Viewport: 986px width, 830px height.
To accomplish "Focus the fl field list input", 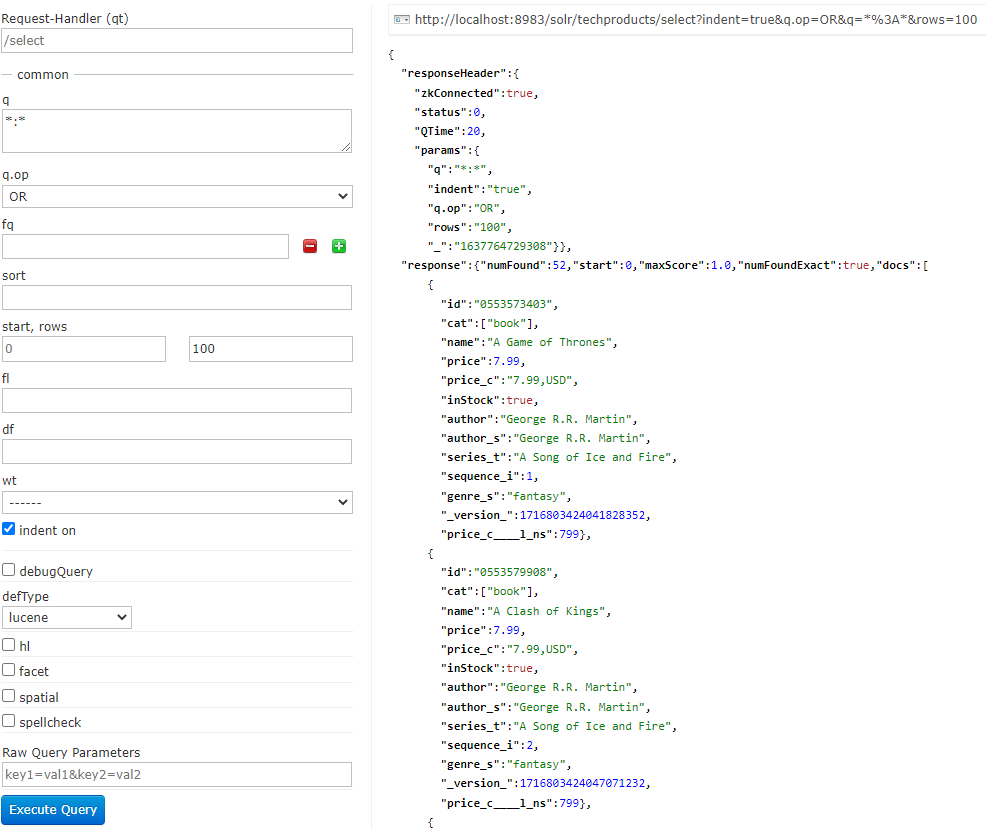I will point(177,401).
